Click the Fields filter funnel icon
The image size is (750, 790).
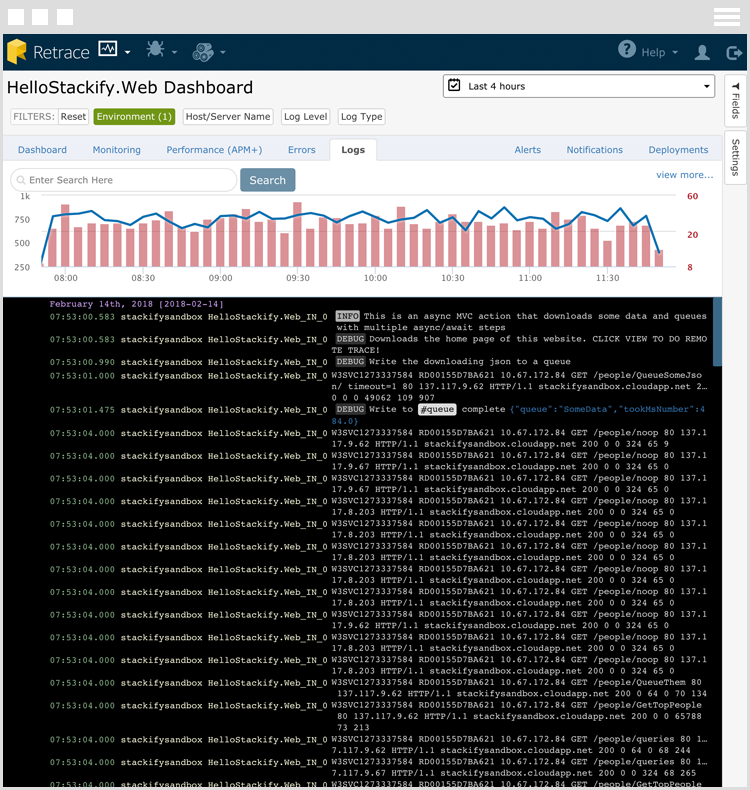(x=735, y=86)
